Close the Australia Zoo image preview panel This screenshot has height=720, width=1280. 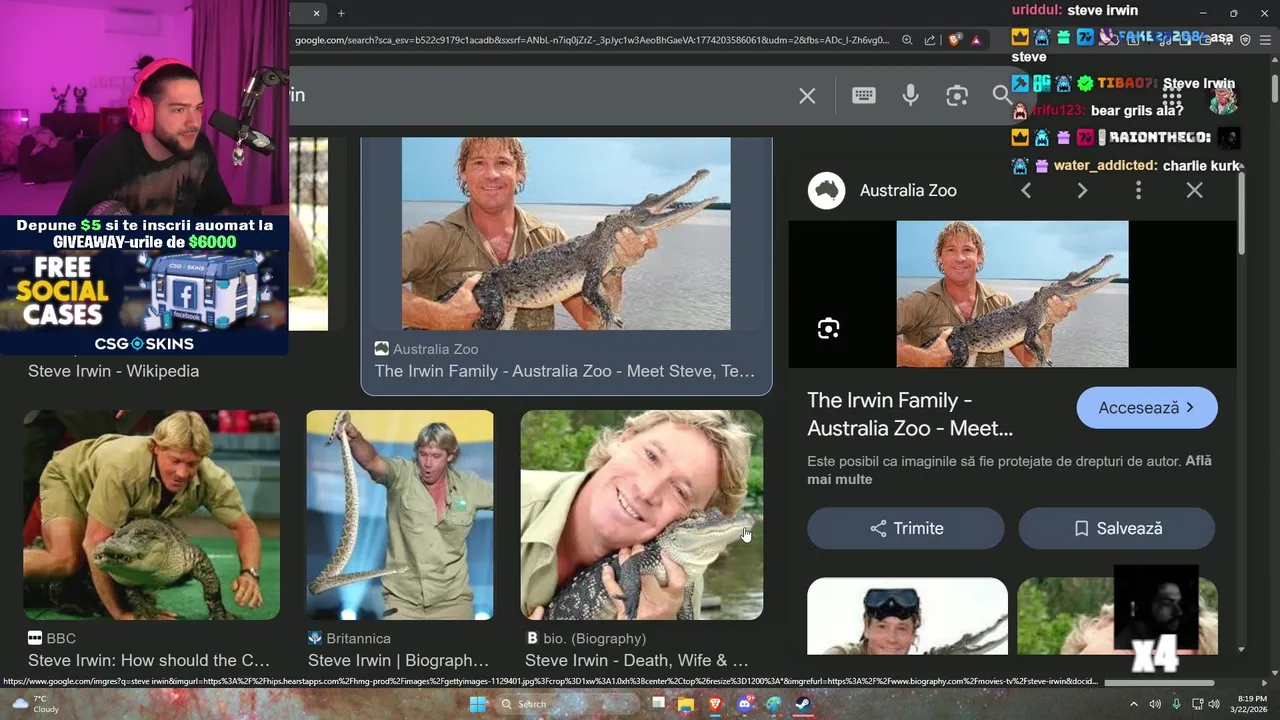tap(1194, 190)
